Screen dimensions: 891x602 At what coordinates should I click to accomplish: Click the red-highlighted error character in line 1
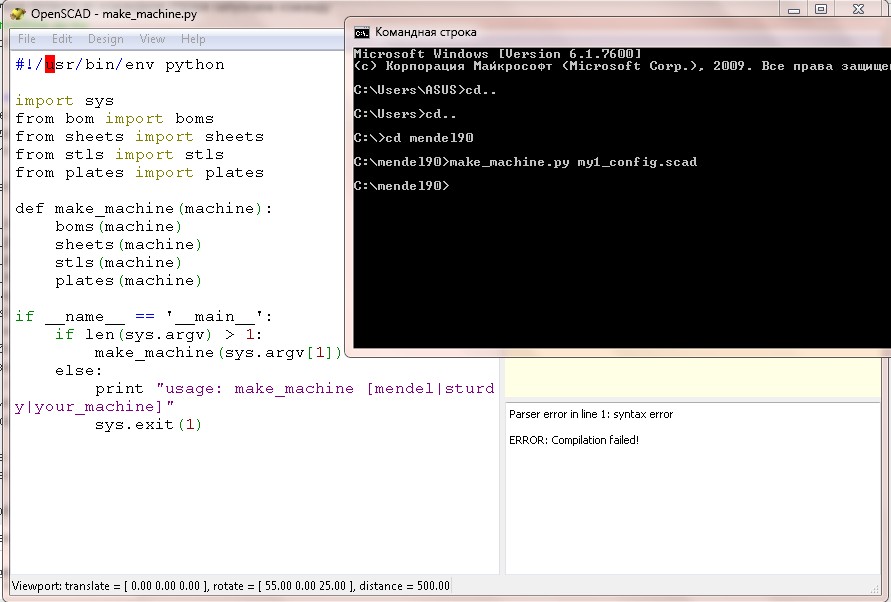coord(50,65)
